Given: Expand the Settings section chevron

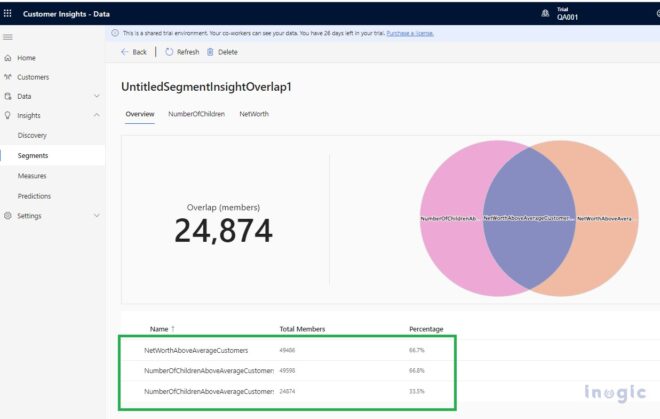Looking at the screenshot, I should [x=96, y=215].
